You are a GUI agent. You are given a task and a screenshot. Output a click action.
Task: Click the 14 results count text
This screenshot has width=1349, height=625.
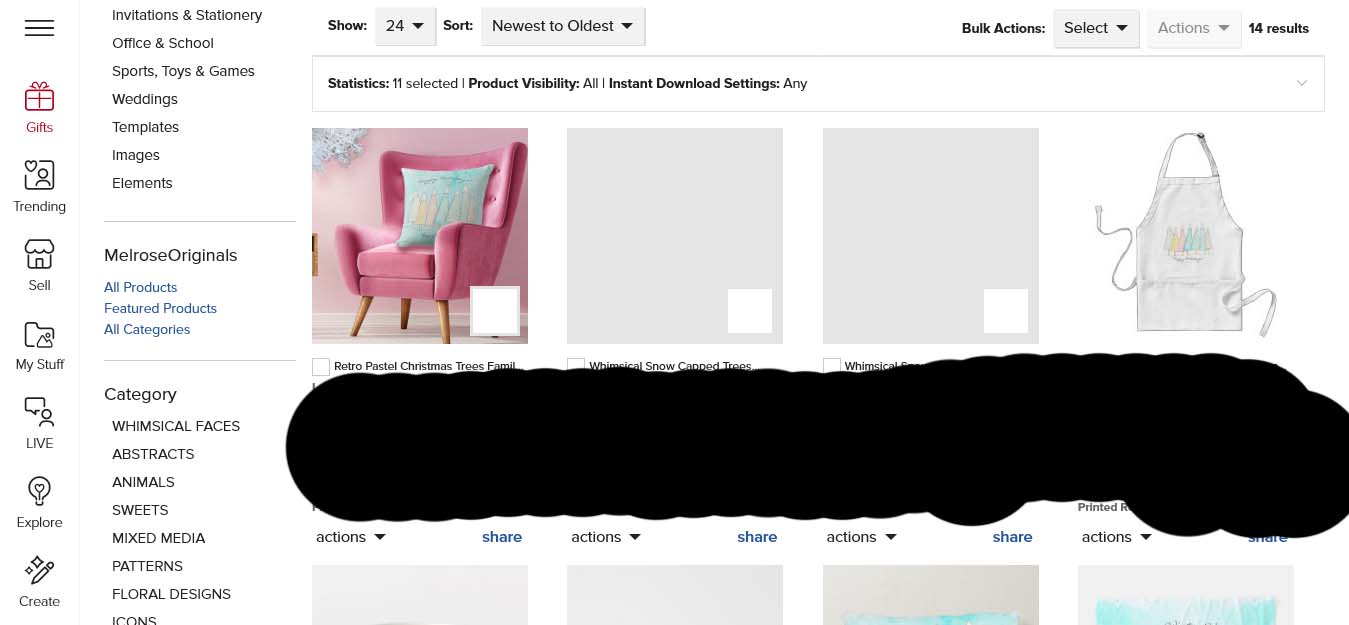[1278, 28]
